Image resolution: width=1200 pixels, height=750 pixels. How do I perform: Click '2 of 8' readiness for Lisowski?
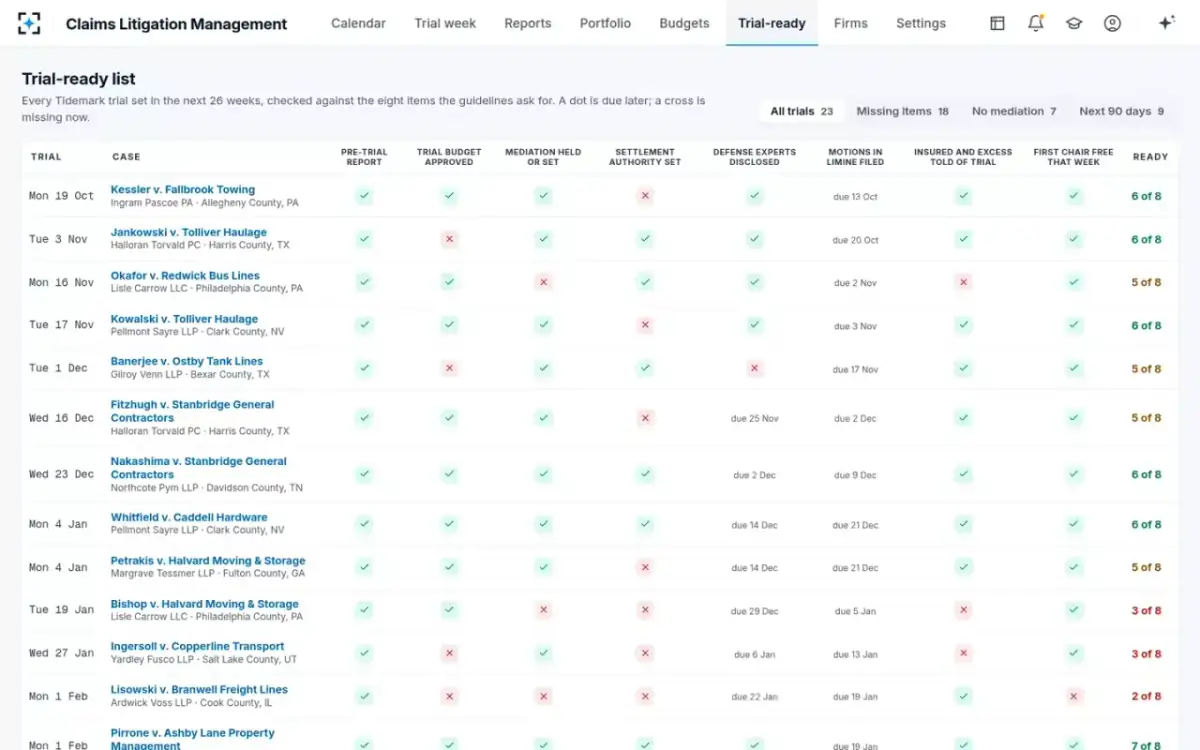pos(1146,696)
